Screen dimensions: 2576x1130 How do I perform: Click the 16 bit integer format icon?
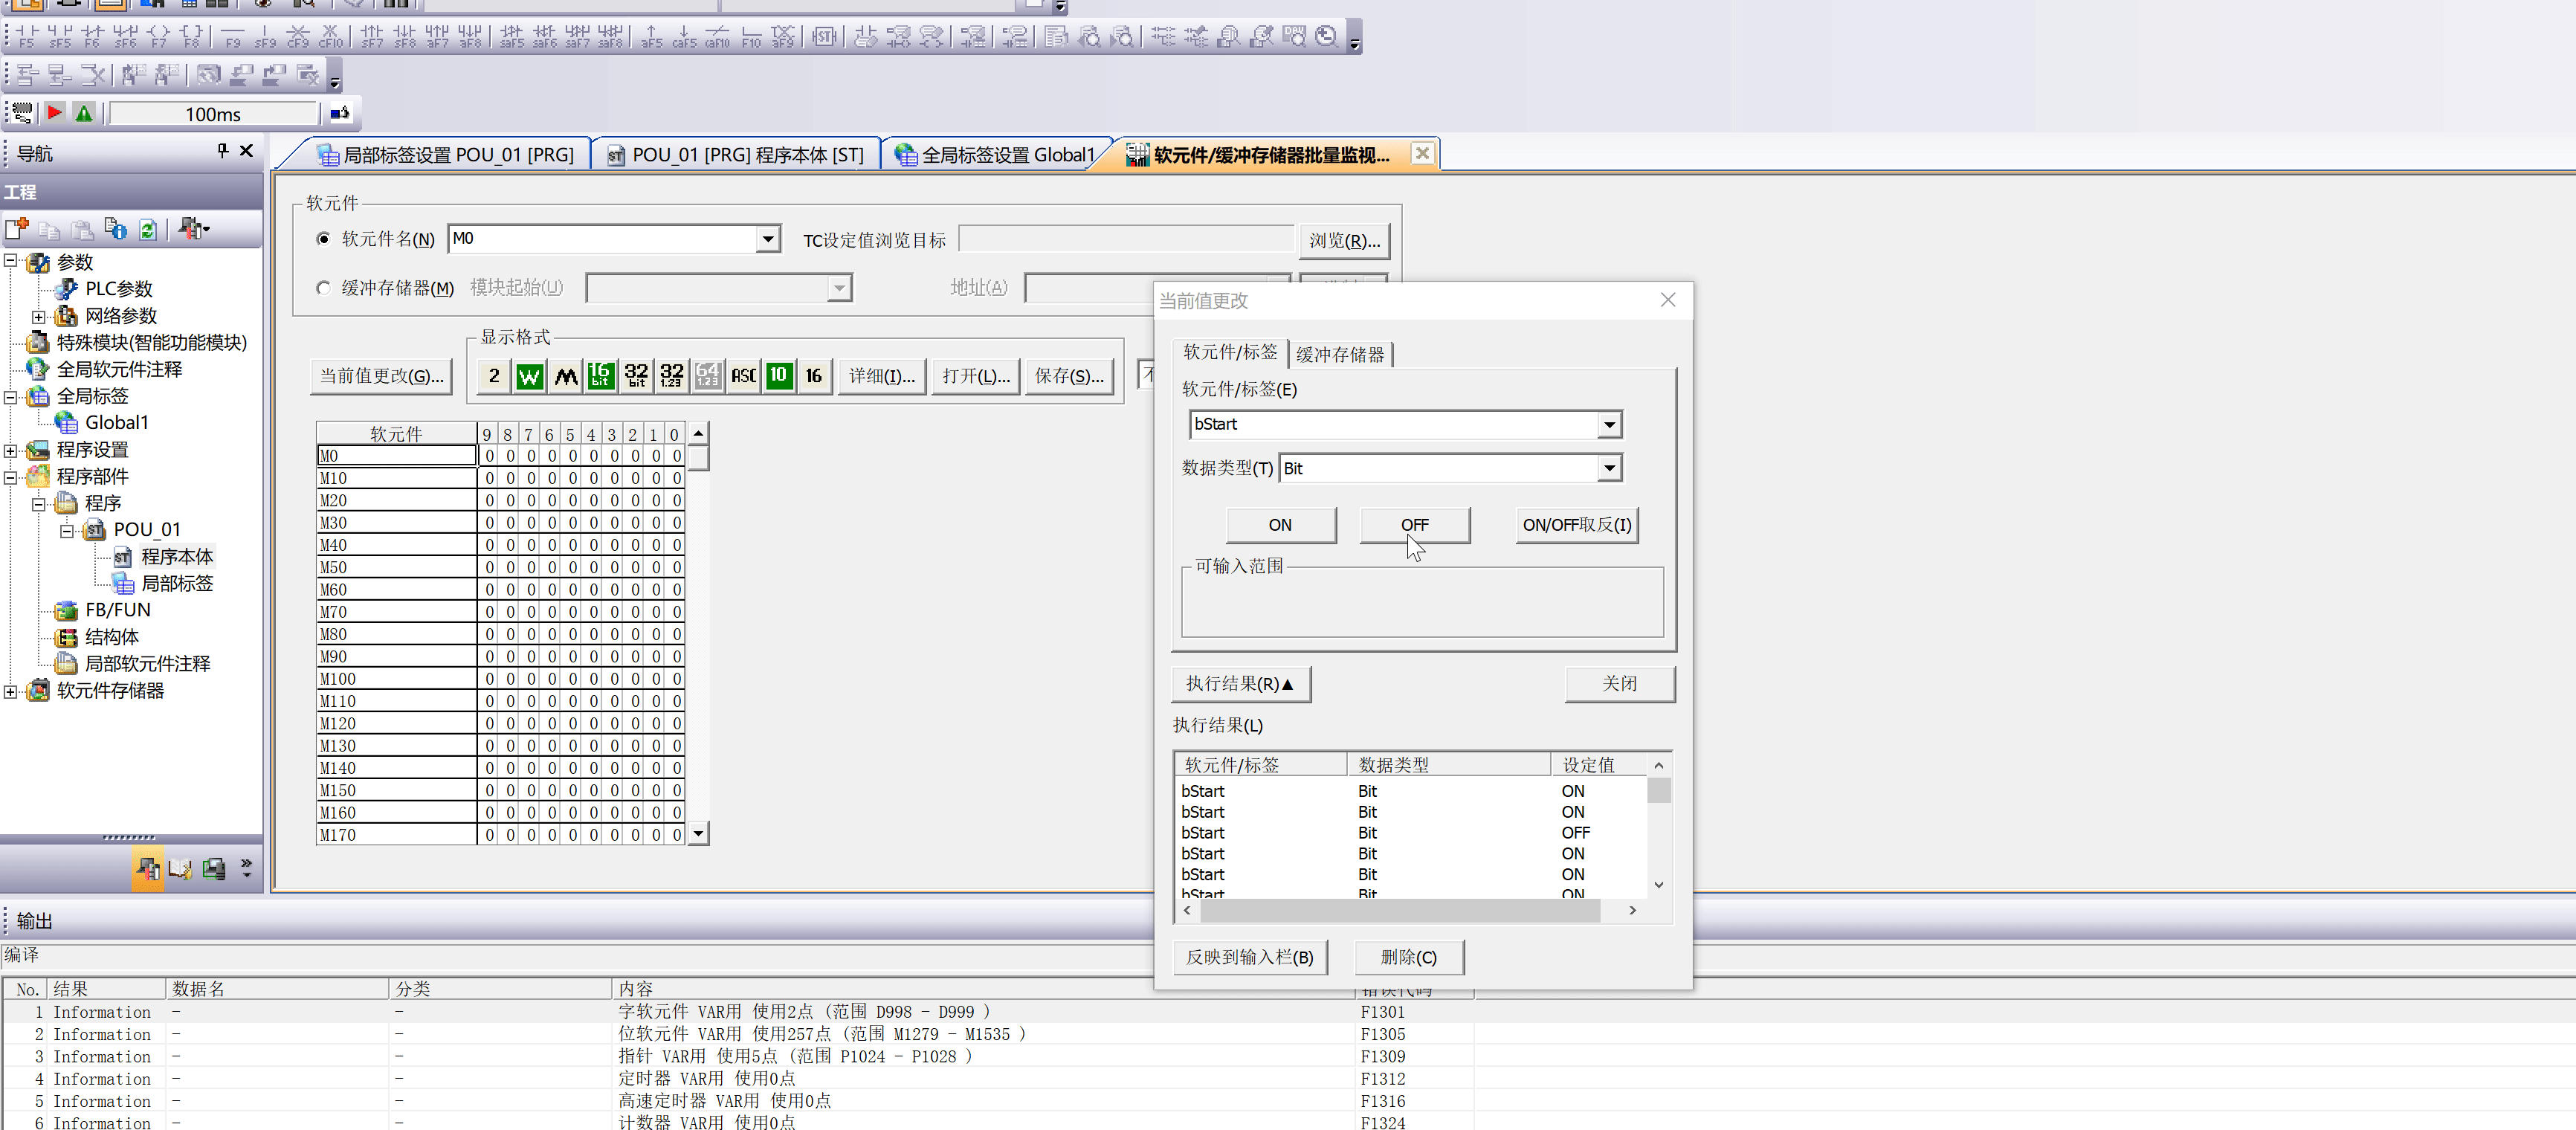coord(600,376)
